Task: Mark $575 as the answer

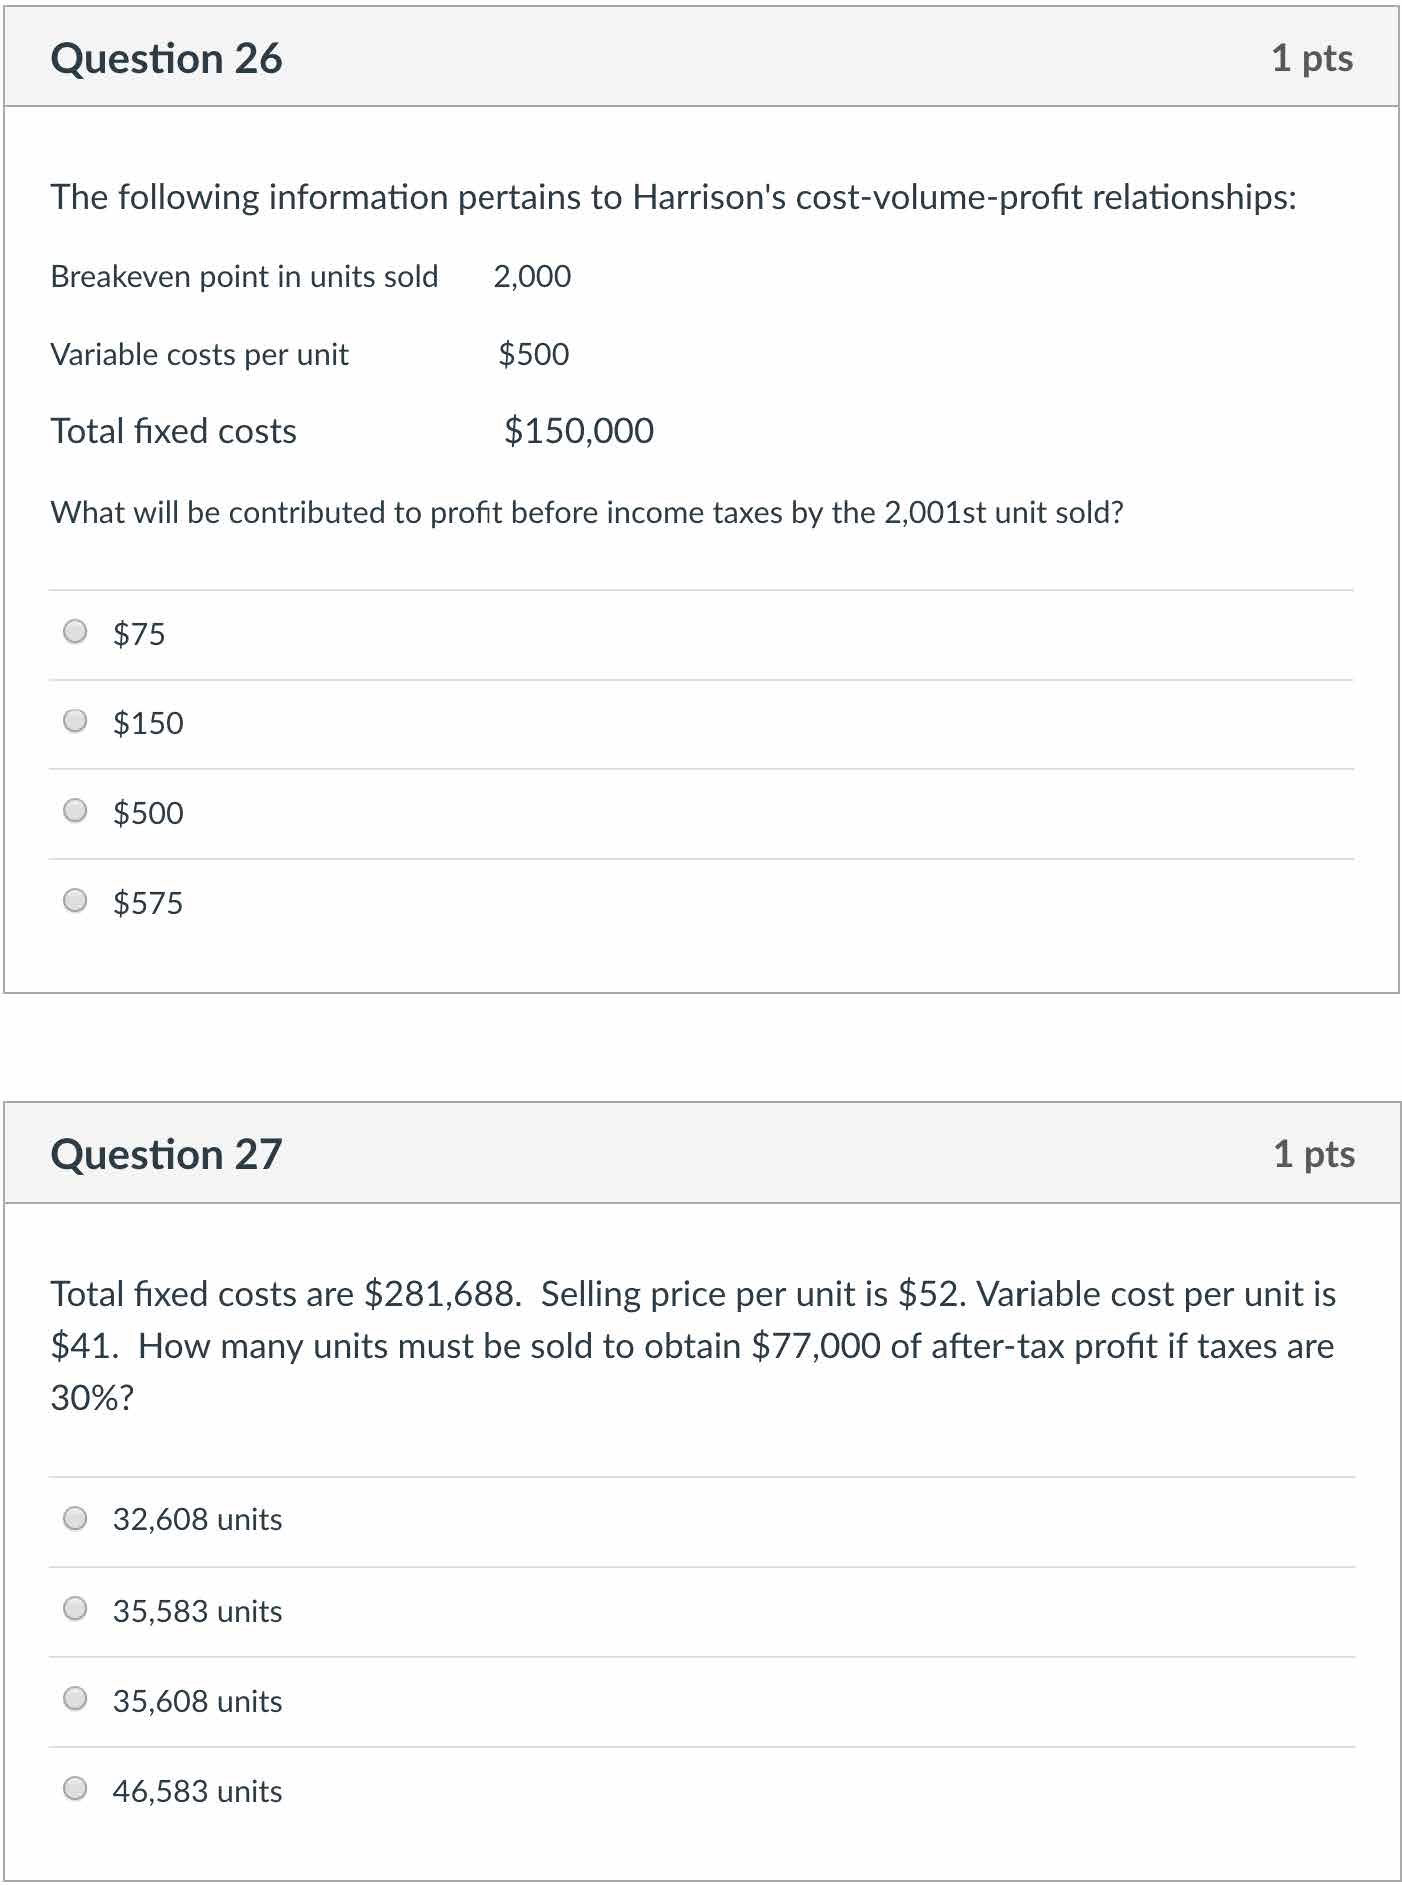Action: coord(75,901)
